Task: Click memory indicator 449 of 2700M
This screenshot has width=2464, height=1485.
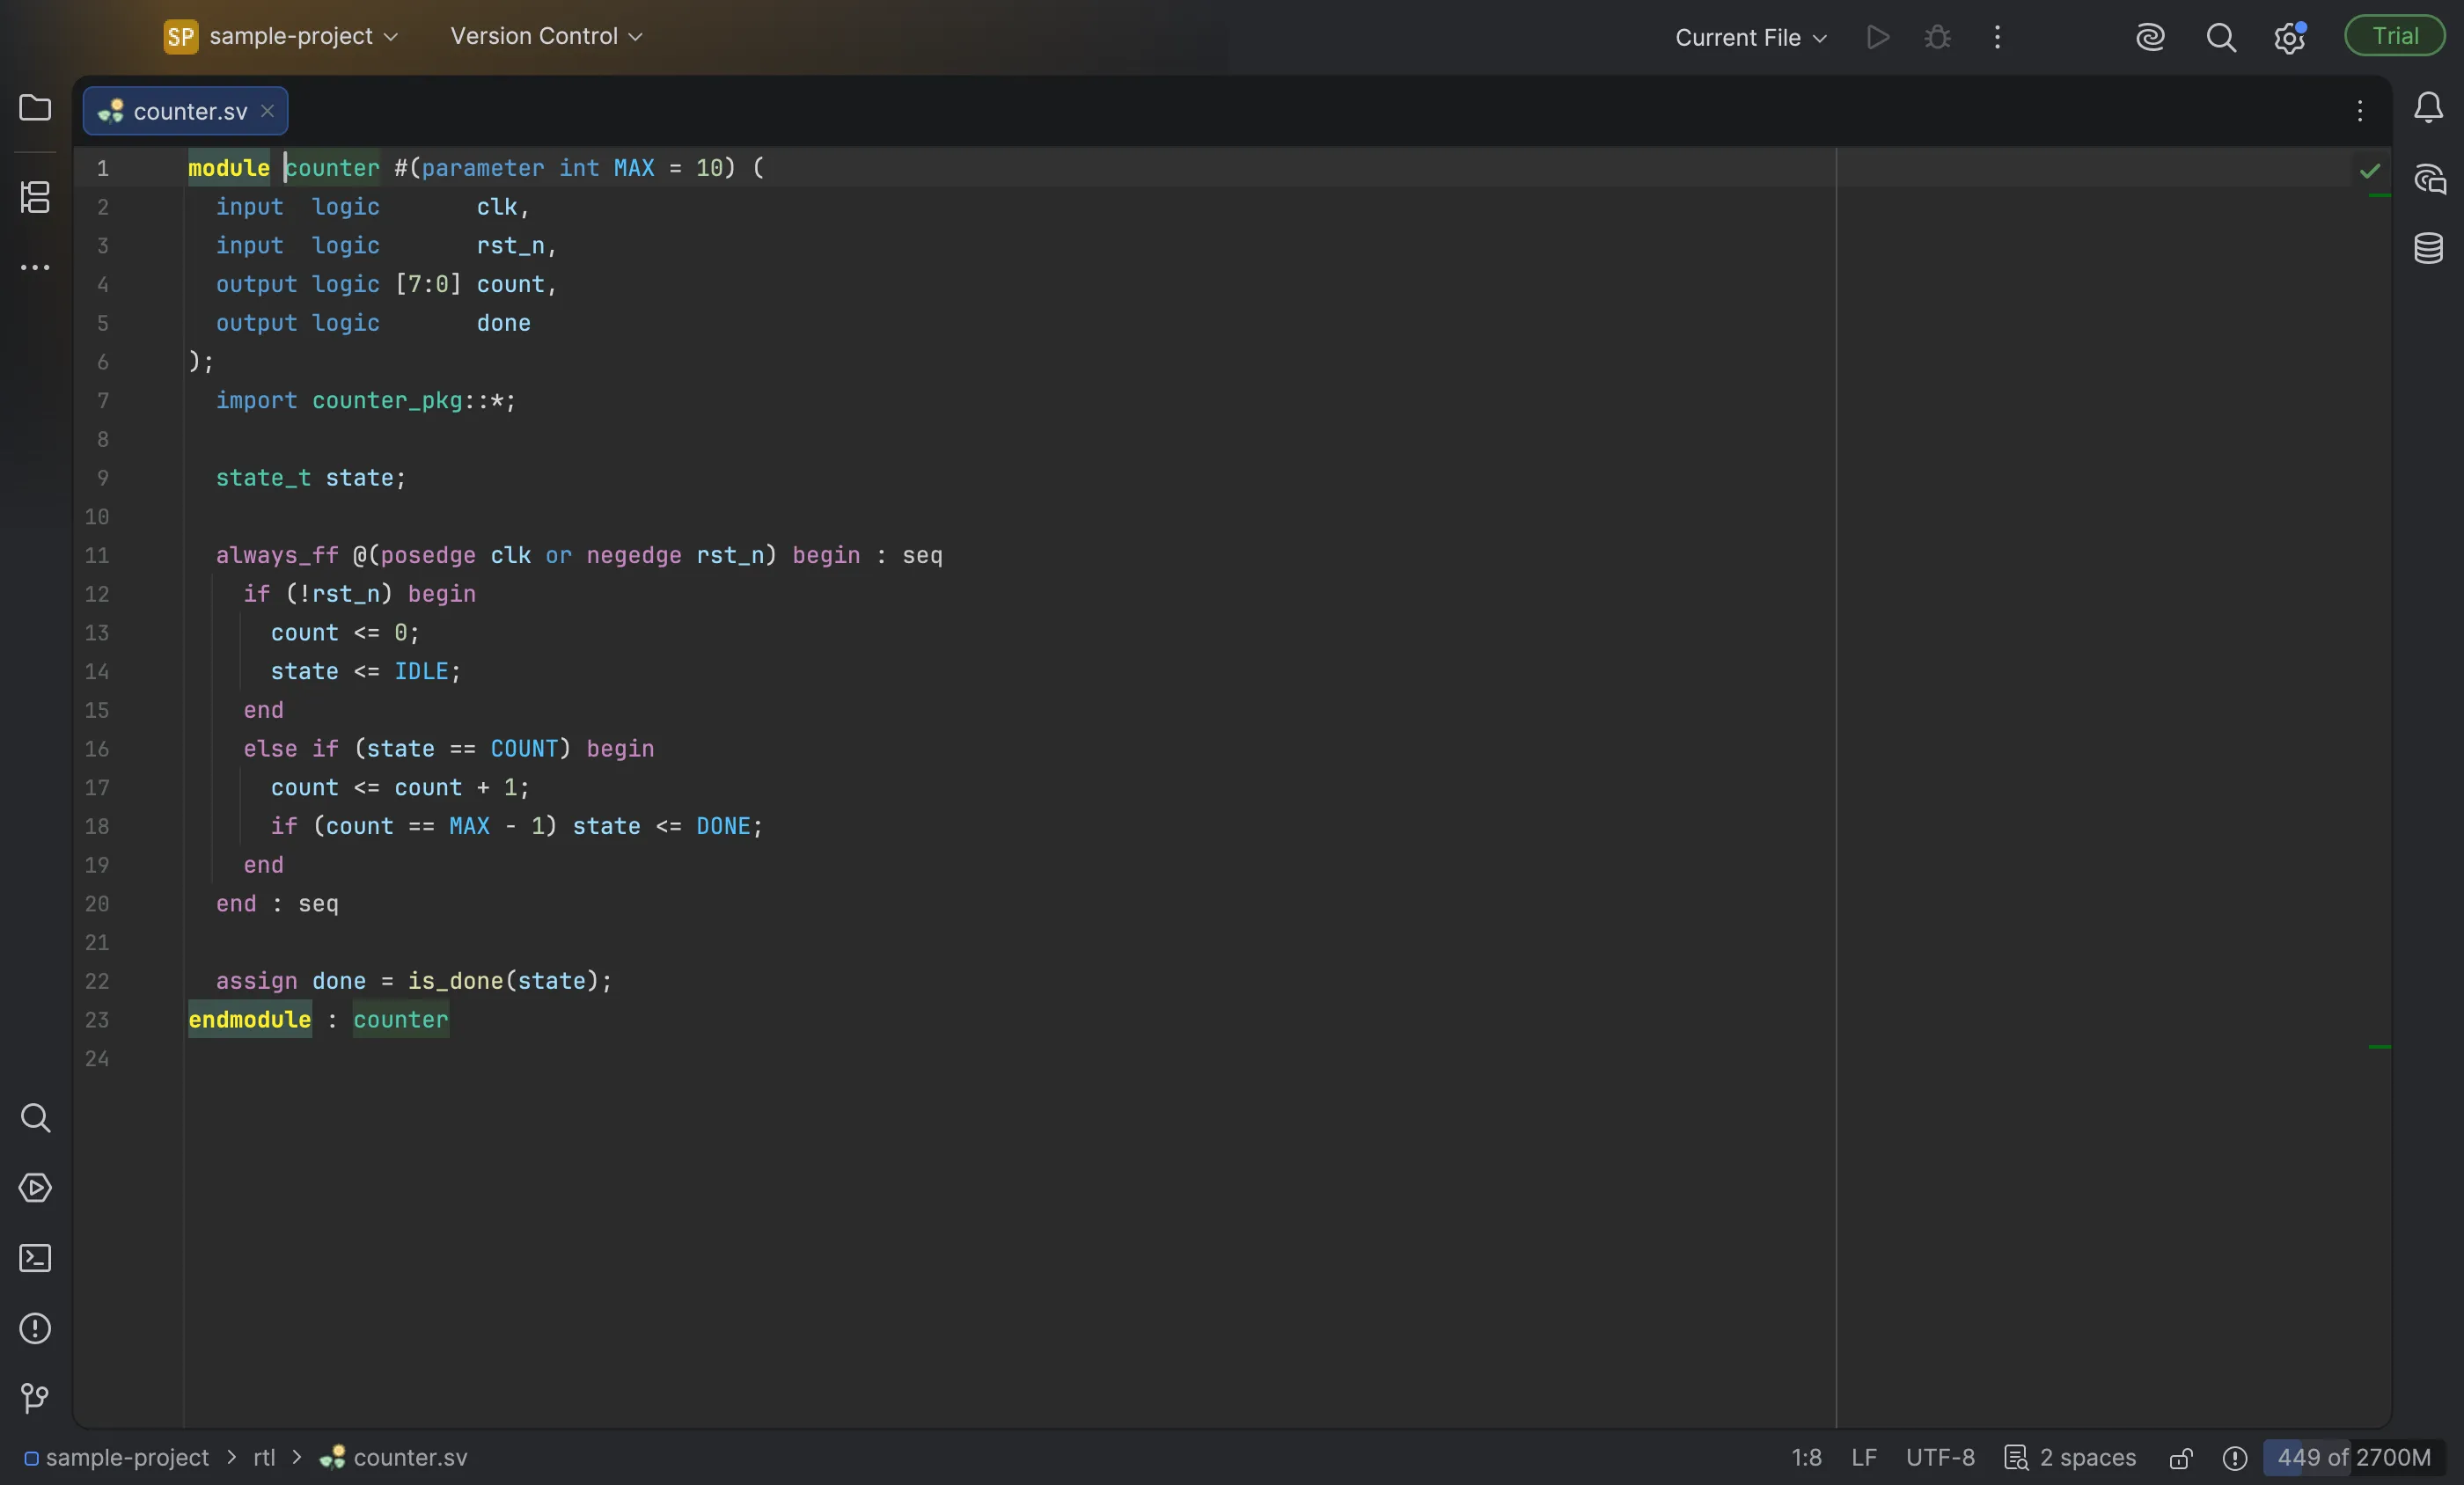Action: pyautogui.click(x=2353, y=1457)
